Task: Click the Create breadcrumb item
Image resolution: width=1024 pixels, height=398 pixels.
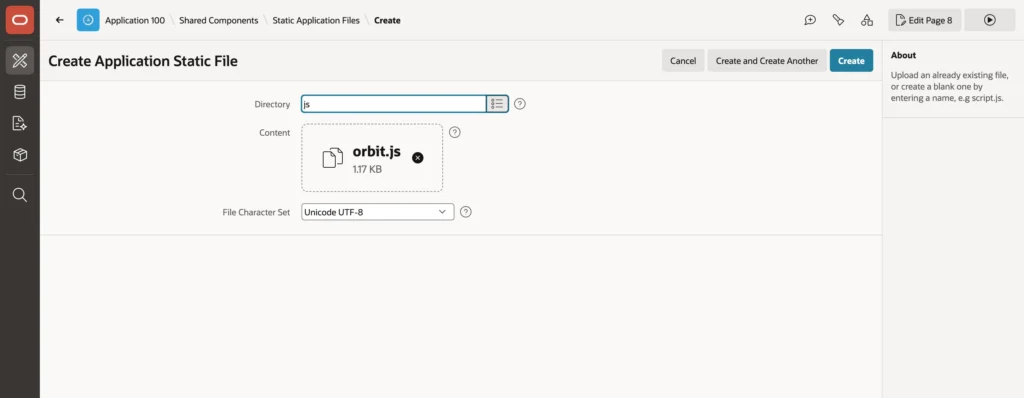Action: click(x=387, y=20)
